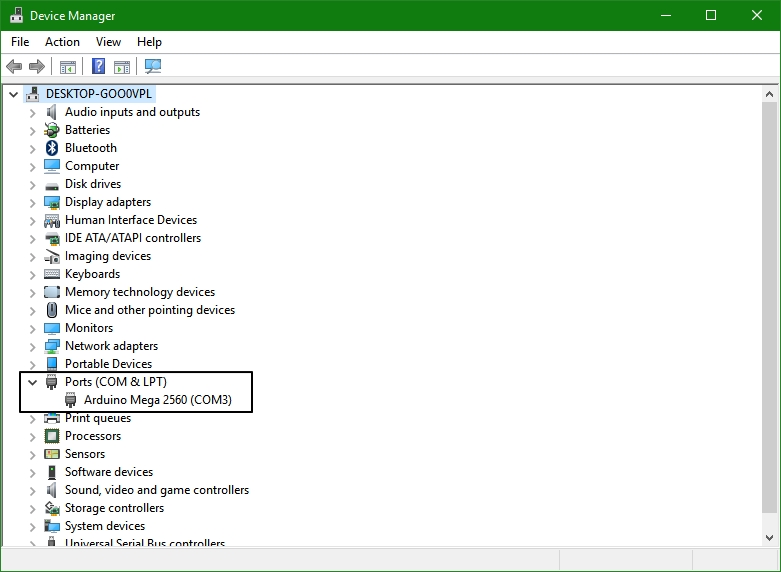
Task: Open the File menu
Action: click(x=20, y=42)
